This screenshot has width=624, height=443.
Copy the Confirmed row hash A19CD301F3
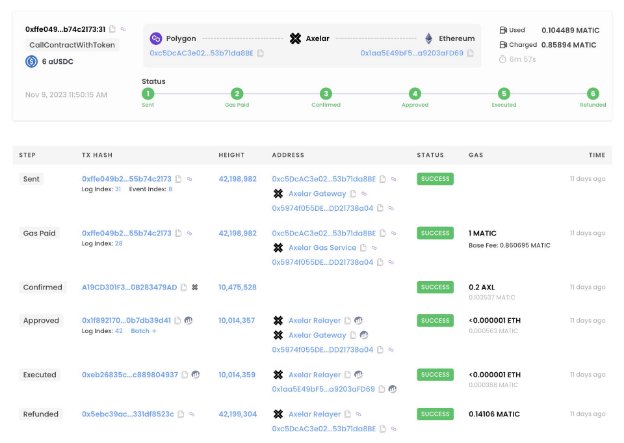[184, 287]
